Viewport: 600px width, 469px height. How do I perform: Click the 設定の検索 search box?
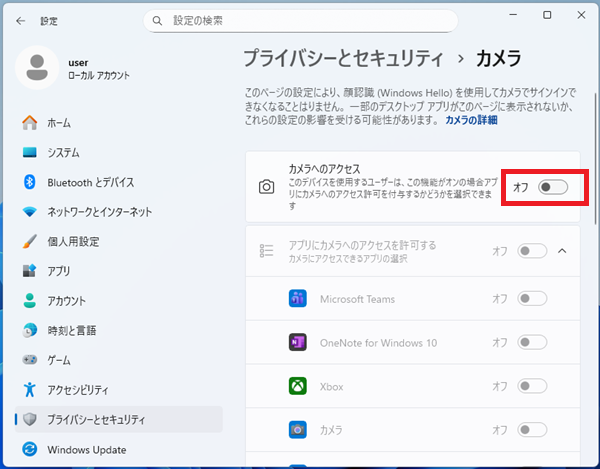point(300,21)
